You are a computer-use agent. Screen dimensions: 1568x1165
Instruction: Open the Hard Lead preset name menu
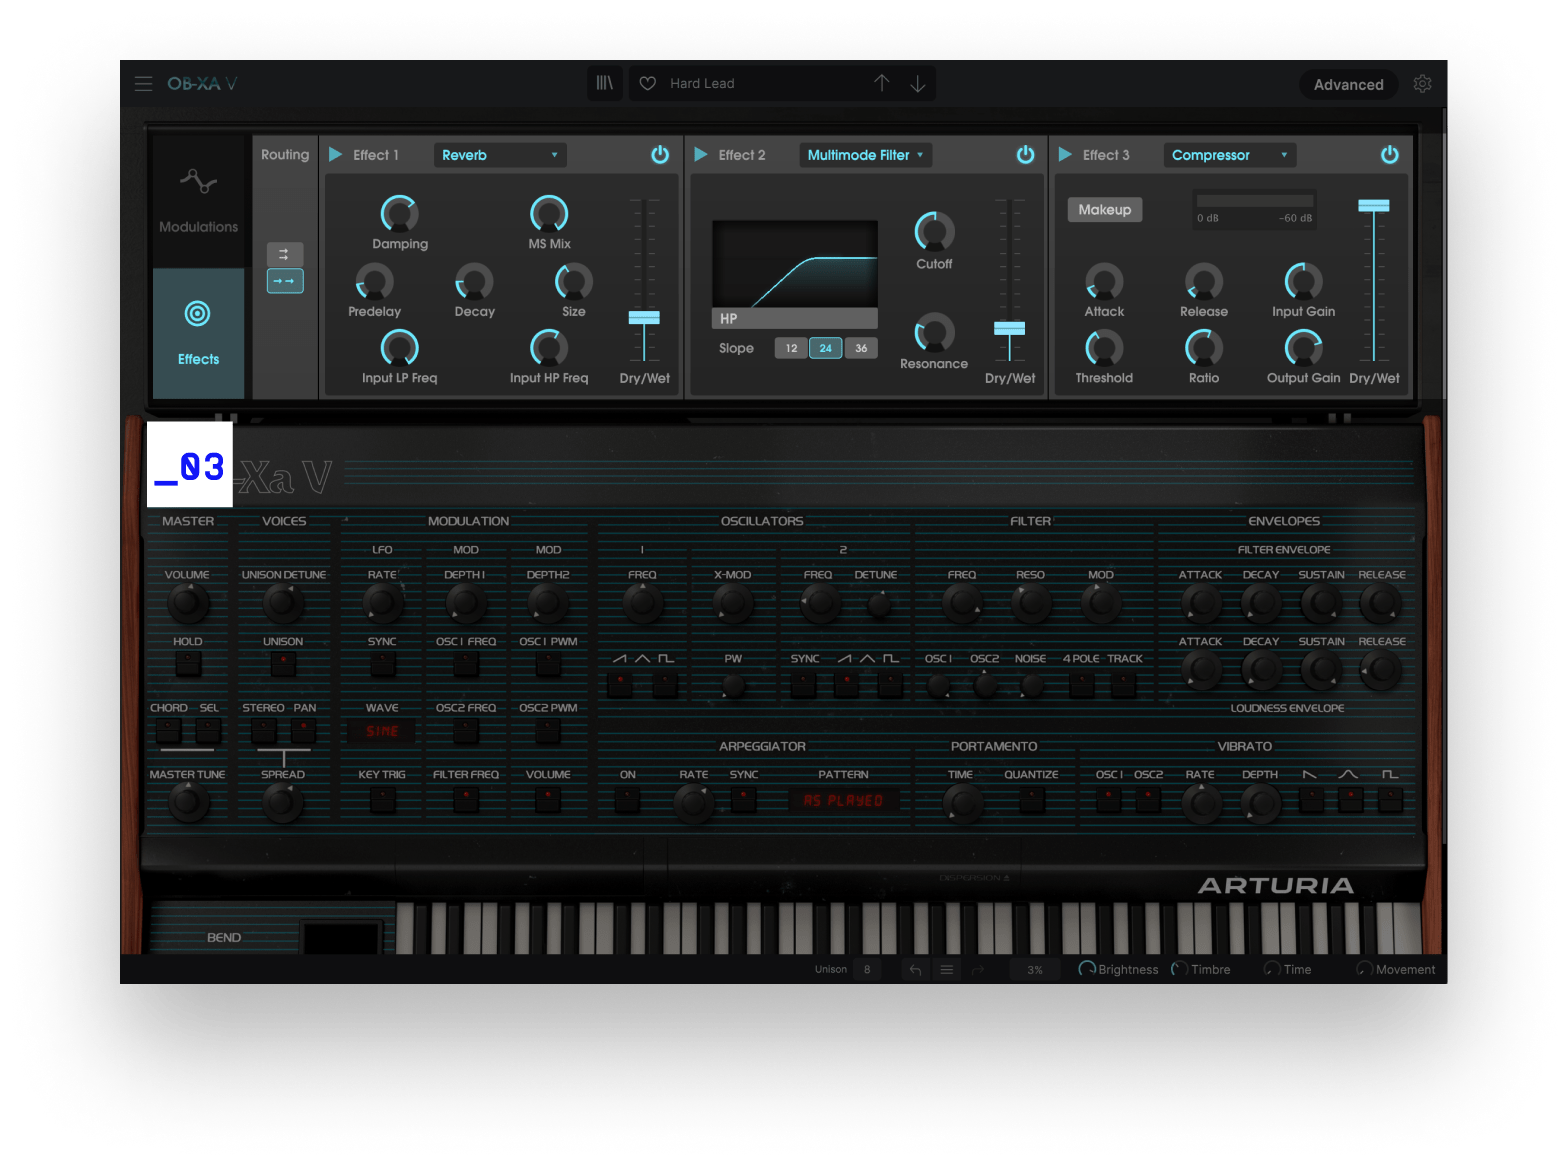pyautogui.click(x=702, y=84)
